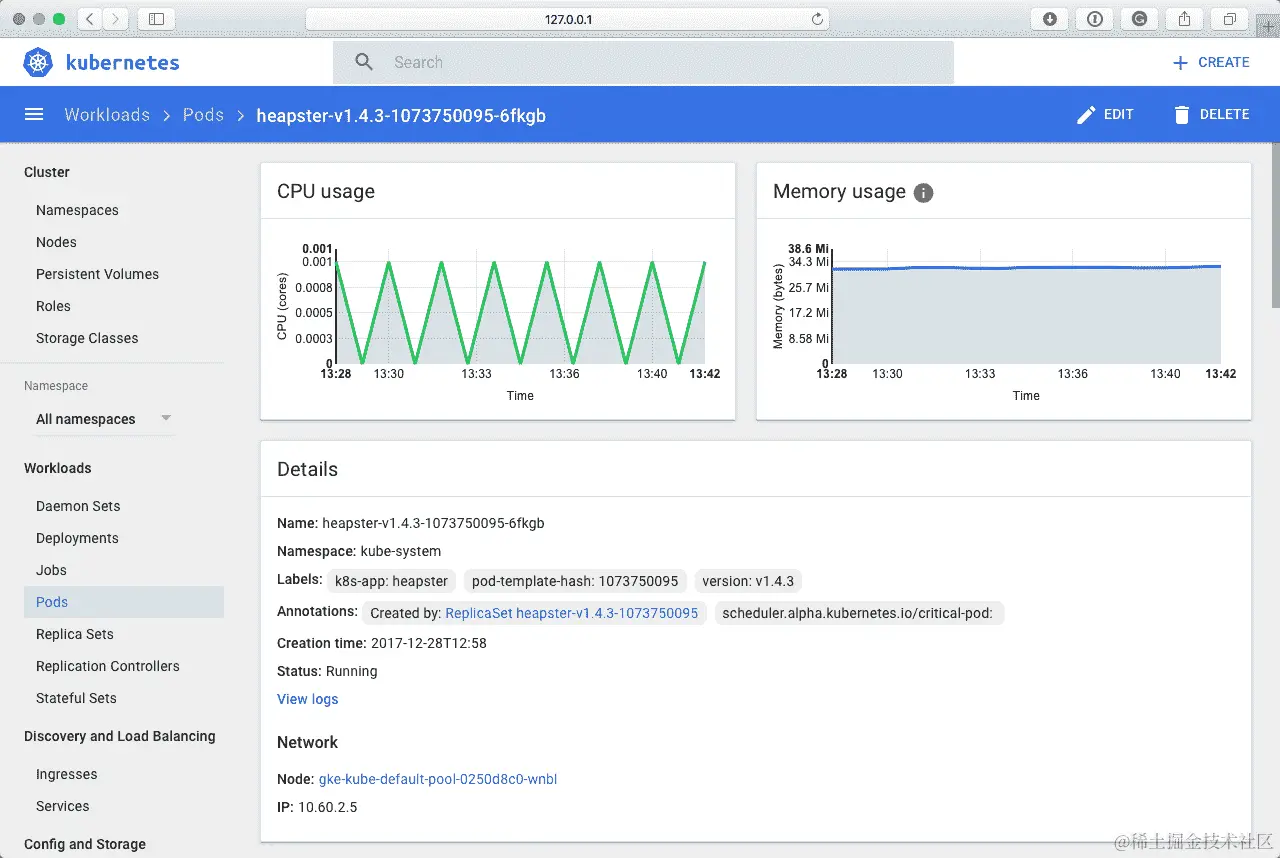The image size is (1280, 858).
Task: Open the All namespaces dropdown
Action: point(104,419)
